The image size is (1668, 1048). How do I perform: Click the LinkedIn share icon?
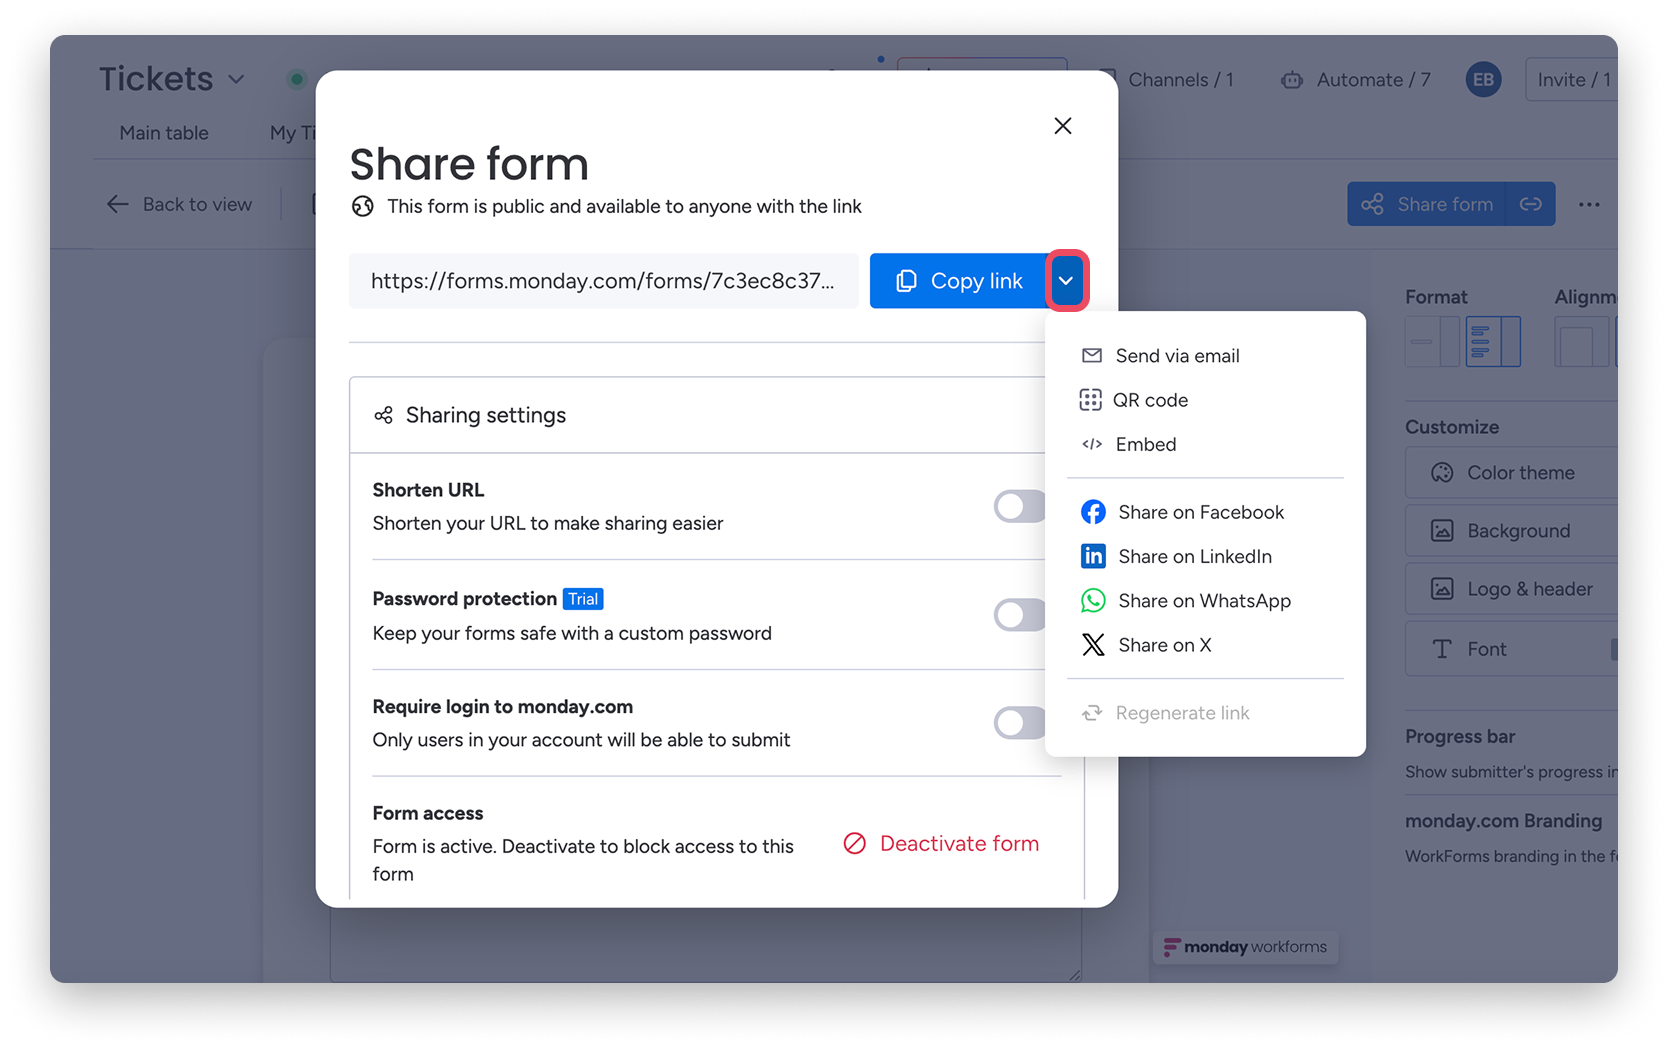(1093, 556)
